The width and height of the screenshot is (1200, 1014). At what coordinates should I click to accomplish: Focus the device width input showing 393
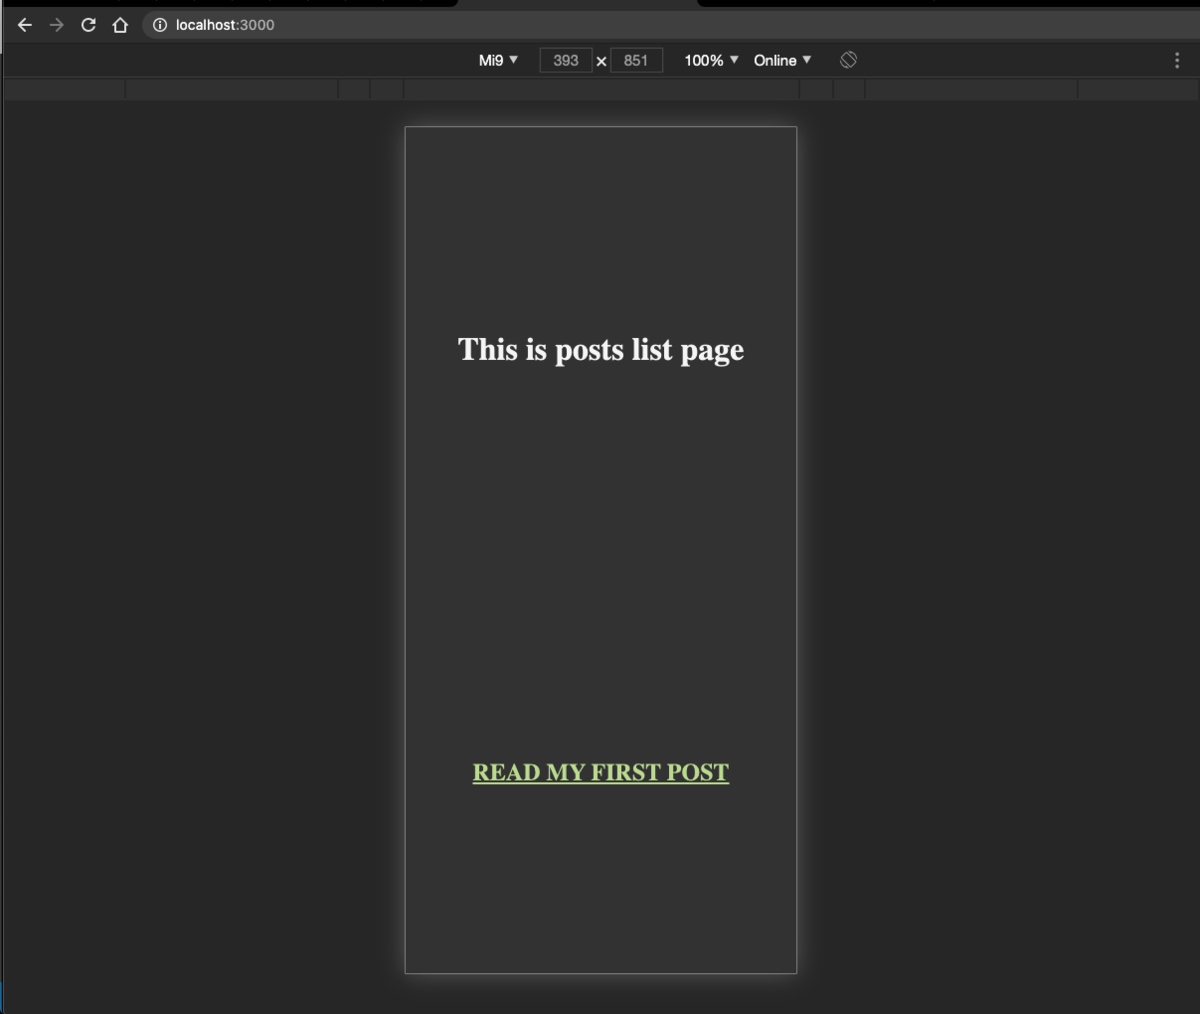(565, 60)
